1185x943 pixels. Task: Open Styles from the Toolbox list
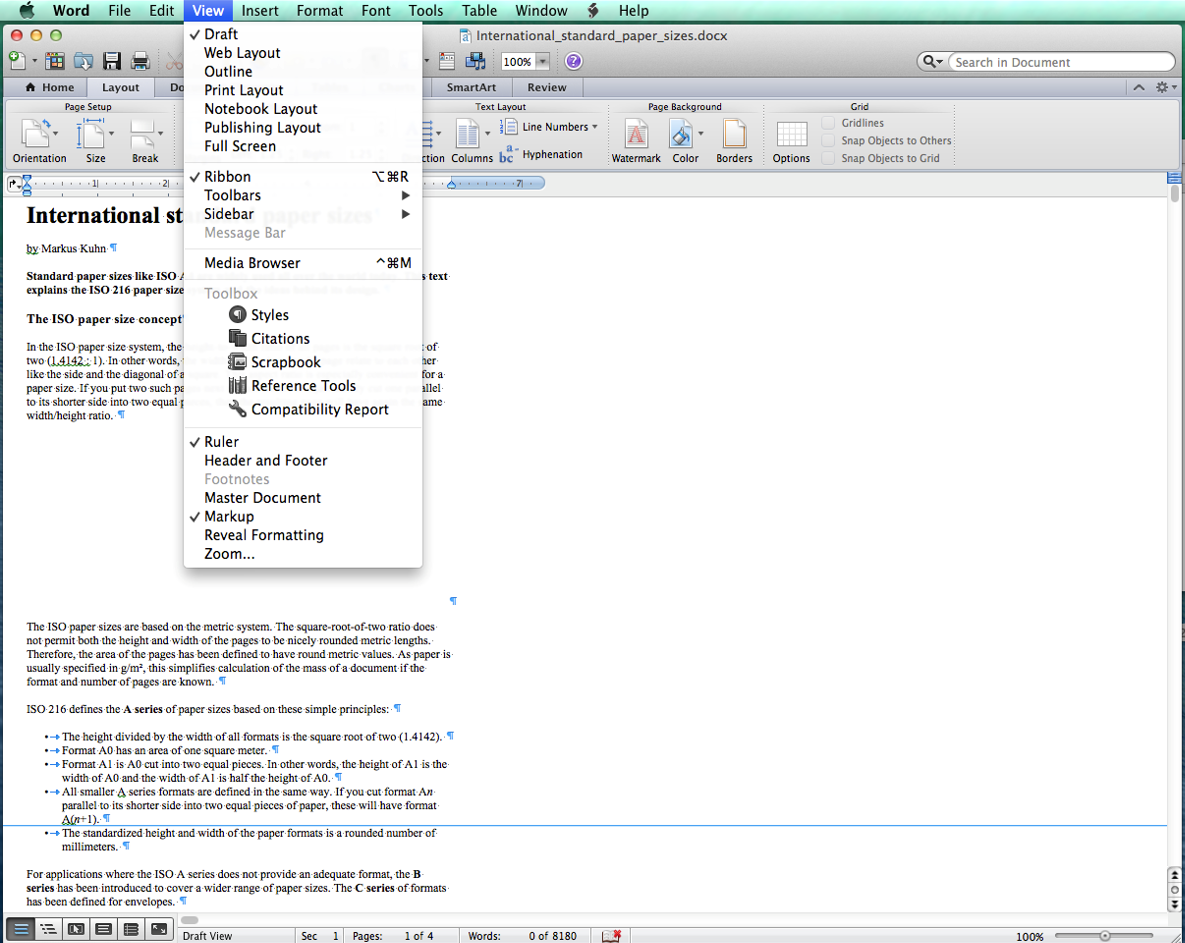coord(269,315)
